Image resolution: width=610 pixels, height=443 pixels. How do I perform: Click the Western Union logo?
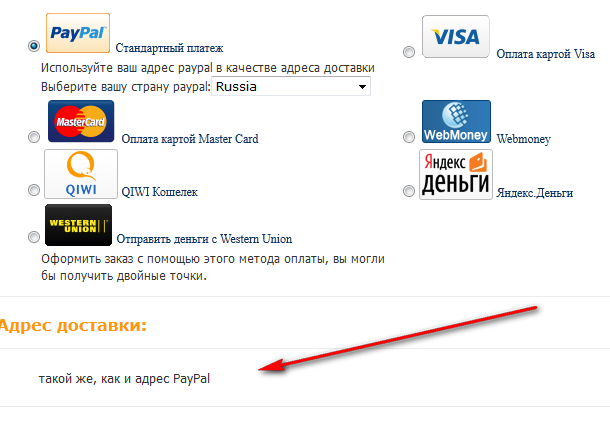coord(78,225)
